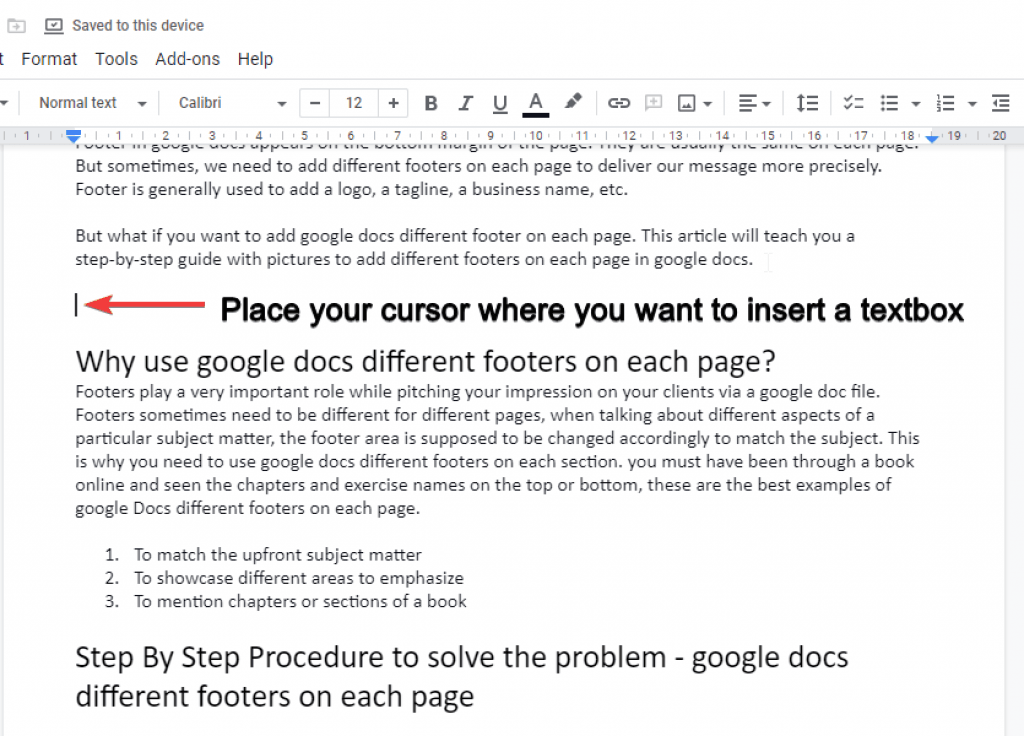1024x736 pixels.
Task: Decrease font size with minus button
Action: 315,103
